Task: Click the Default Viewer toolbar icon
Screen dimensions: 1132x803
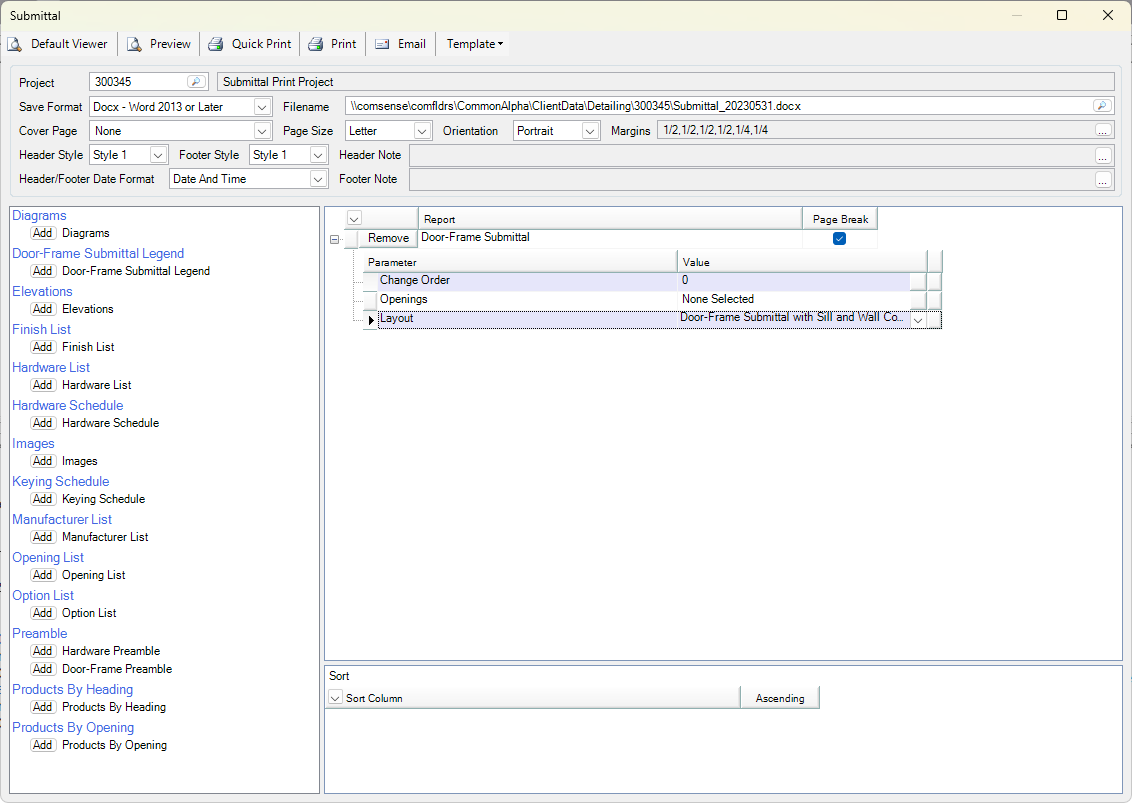Action: (x=15, y=44)
